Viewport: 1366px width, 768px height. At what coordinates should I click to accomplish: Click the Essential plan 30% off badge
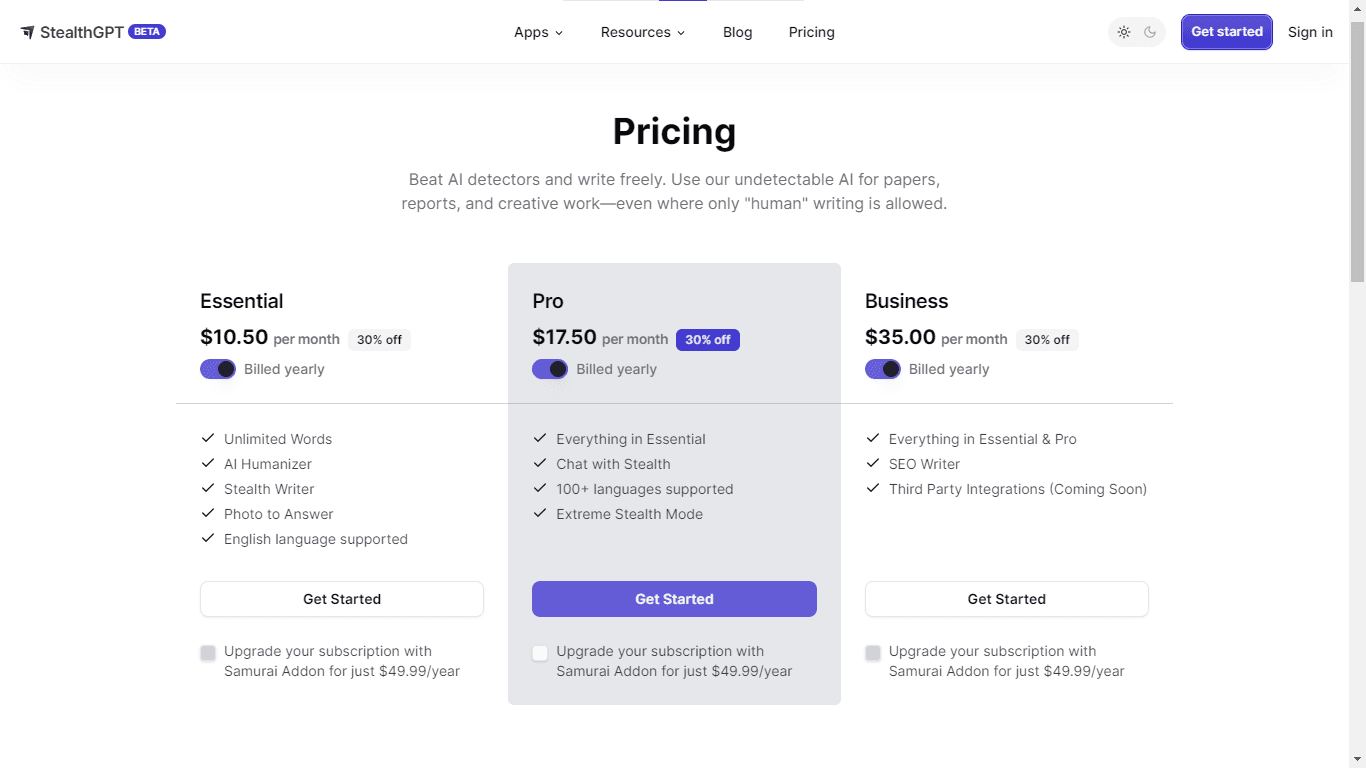pyautogui.click(x=379, y=340)
